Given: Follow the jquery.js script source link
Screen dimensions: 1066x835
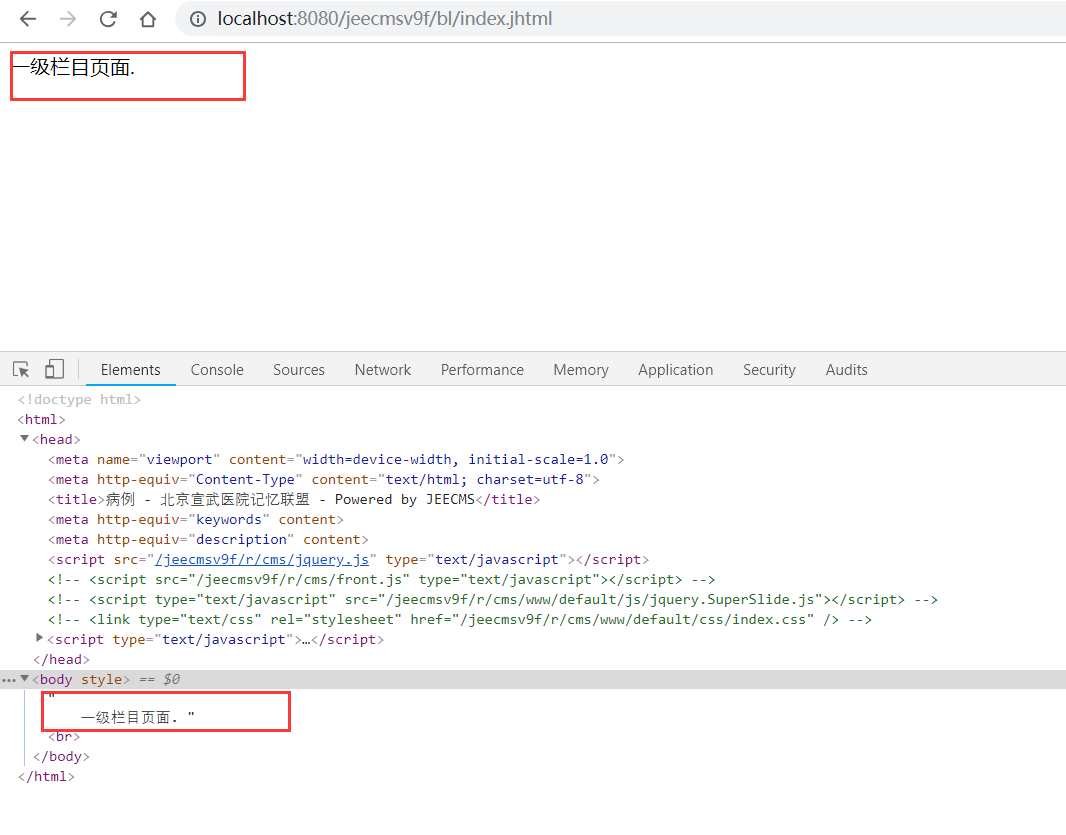Looking at the screenshot, I should (264, 560).
